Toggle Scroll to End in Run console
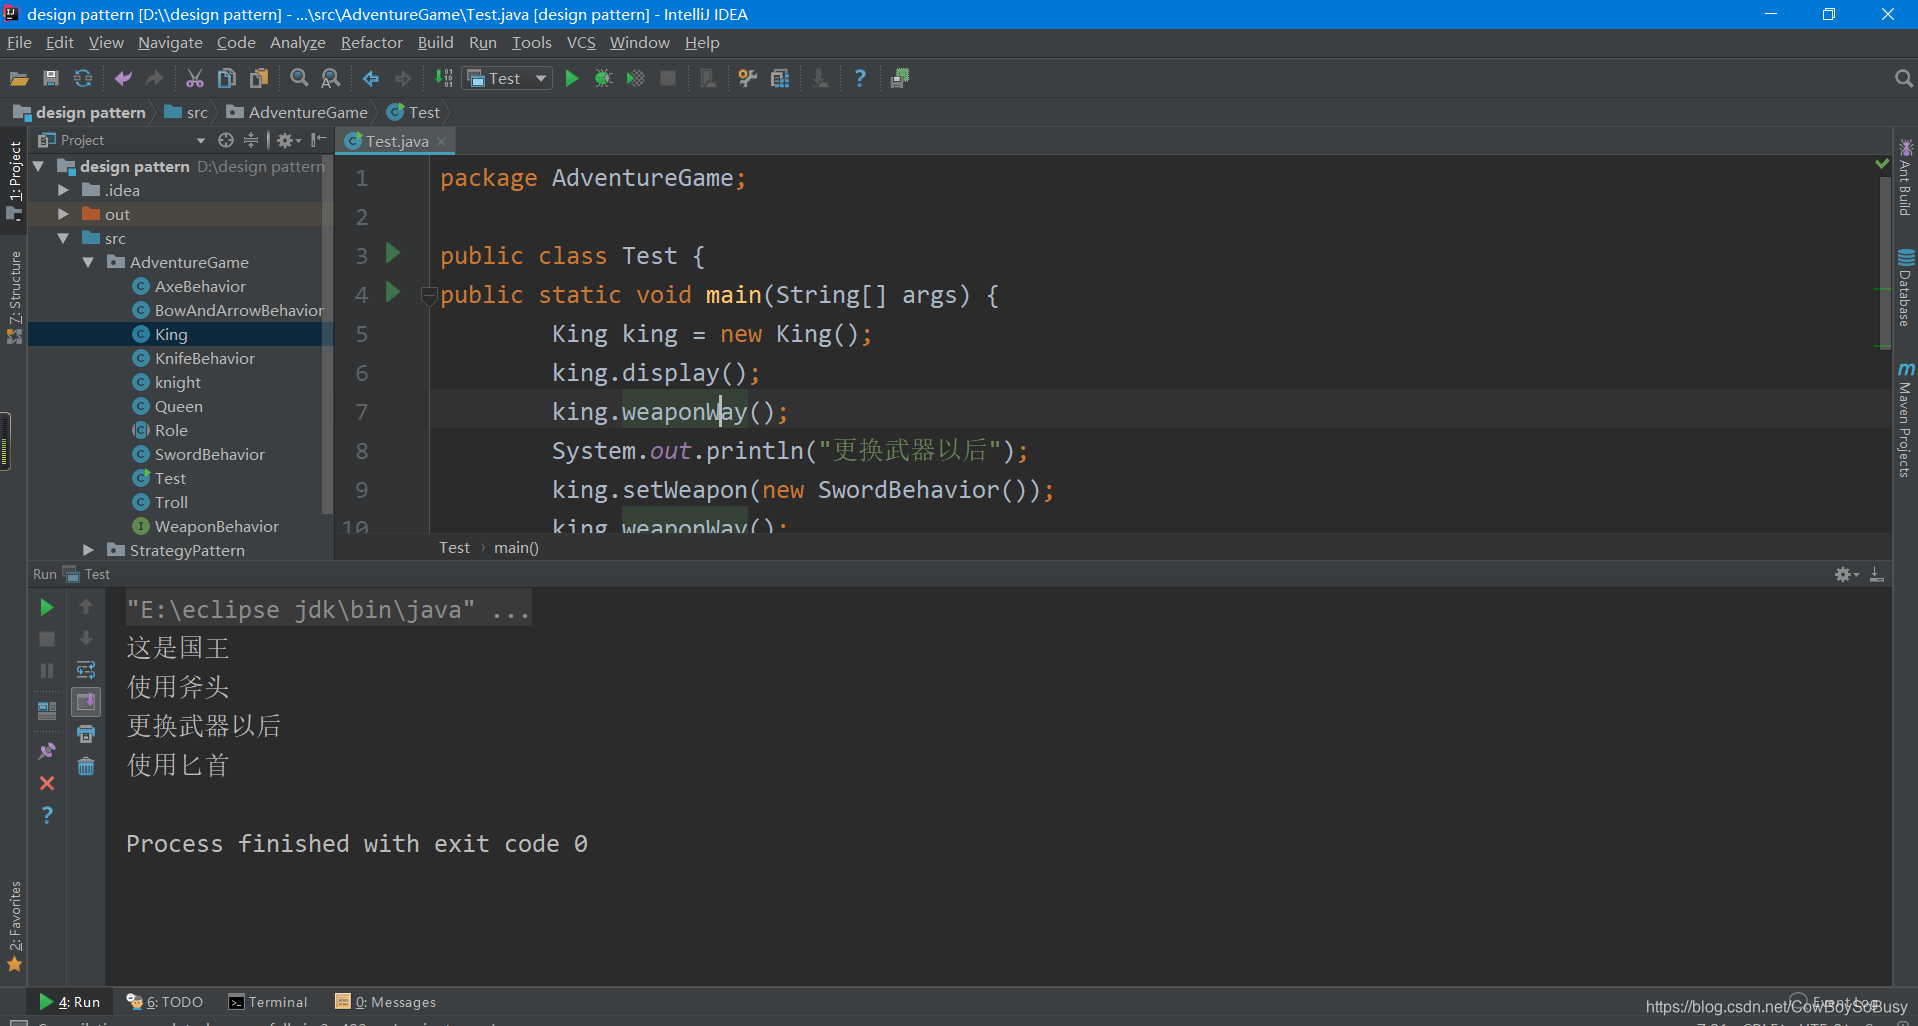 [86, 702]
